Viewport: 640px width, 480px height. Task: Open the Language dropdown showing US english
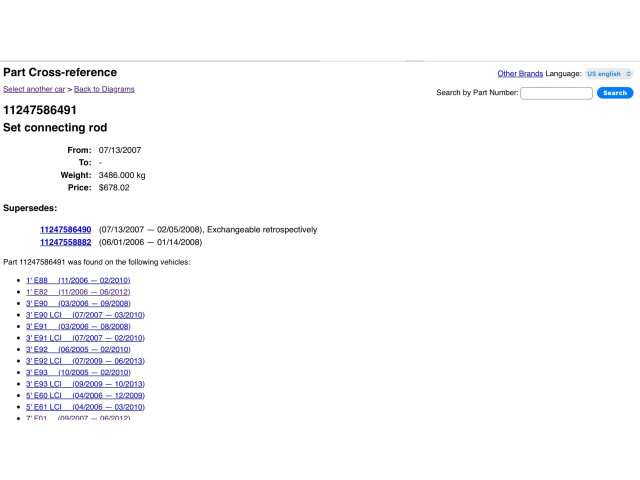point(608,74)
